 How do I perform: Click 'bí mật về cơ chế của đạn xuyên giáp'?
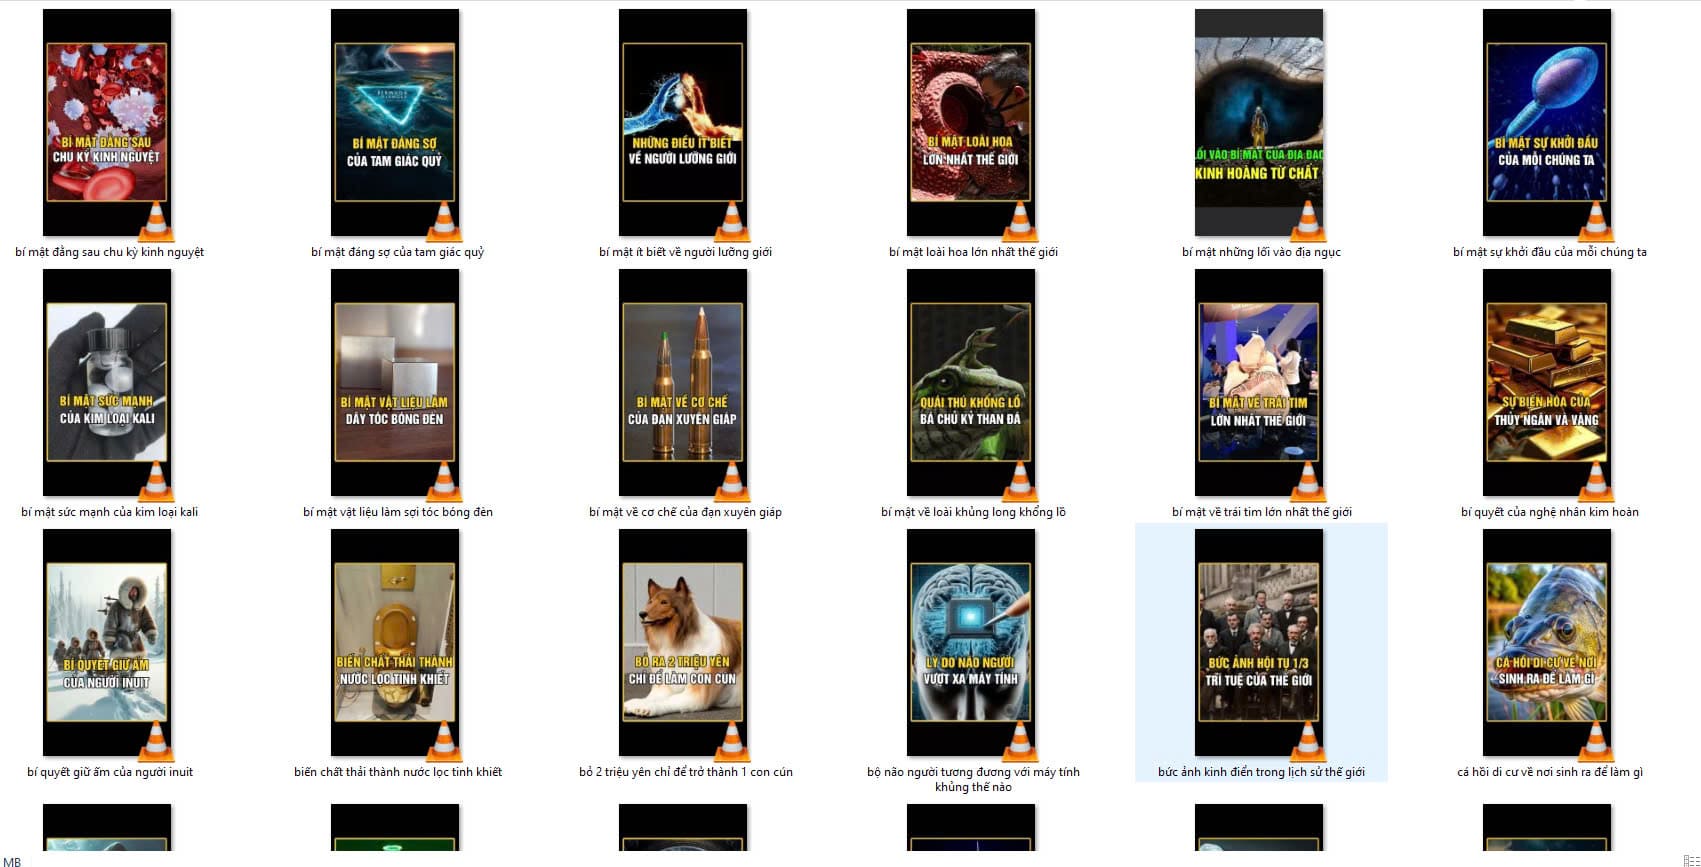pos(685,512)
